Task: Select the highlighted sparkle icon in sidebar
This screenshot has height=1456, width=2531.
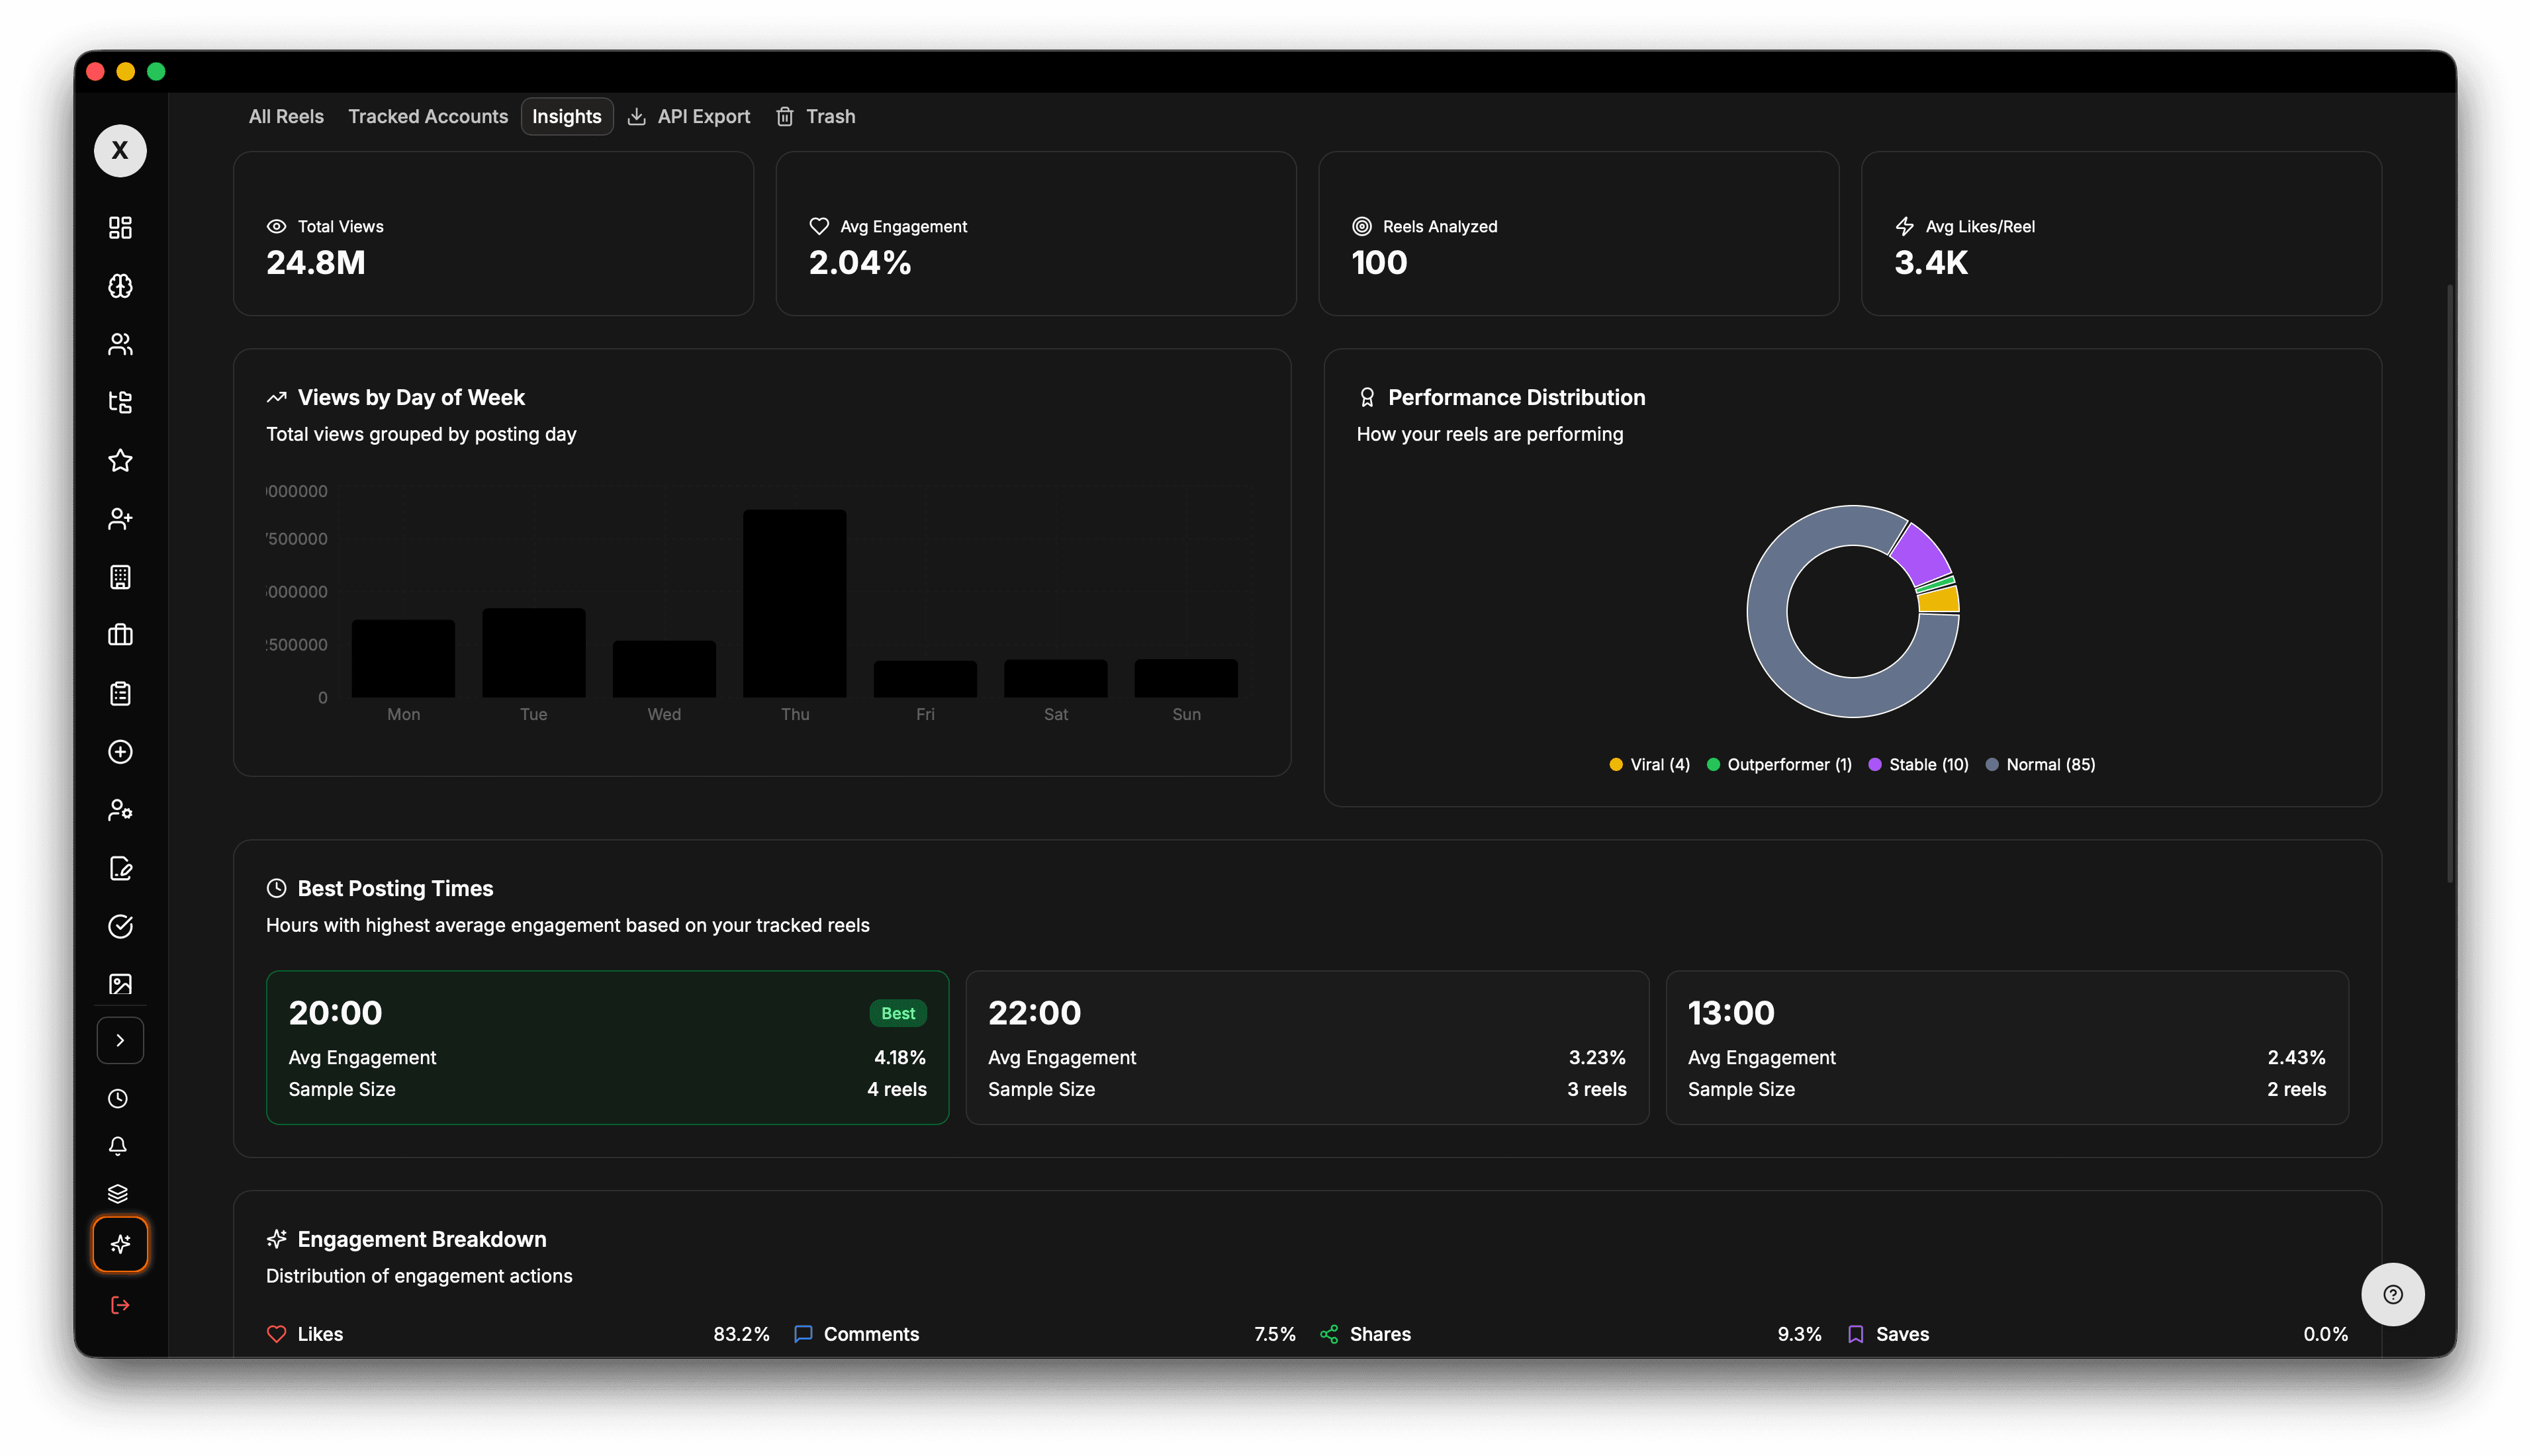Action: 120,1244
